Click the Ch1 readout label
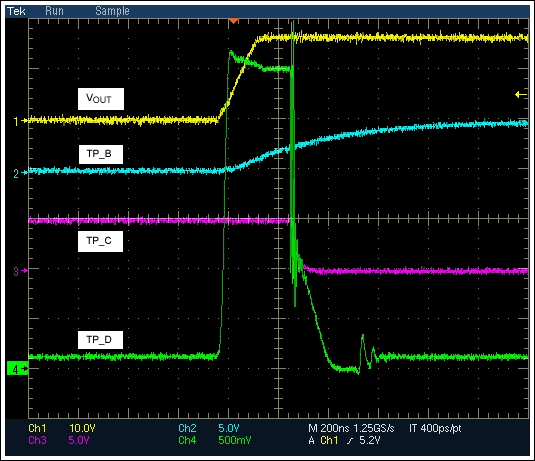Viewport: 535px width, 461px height. [37, 428]
